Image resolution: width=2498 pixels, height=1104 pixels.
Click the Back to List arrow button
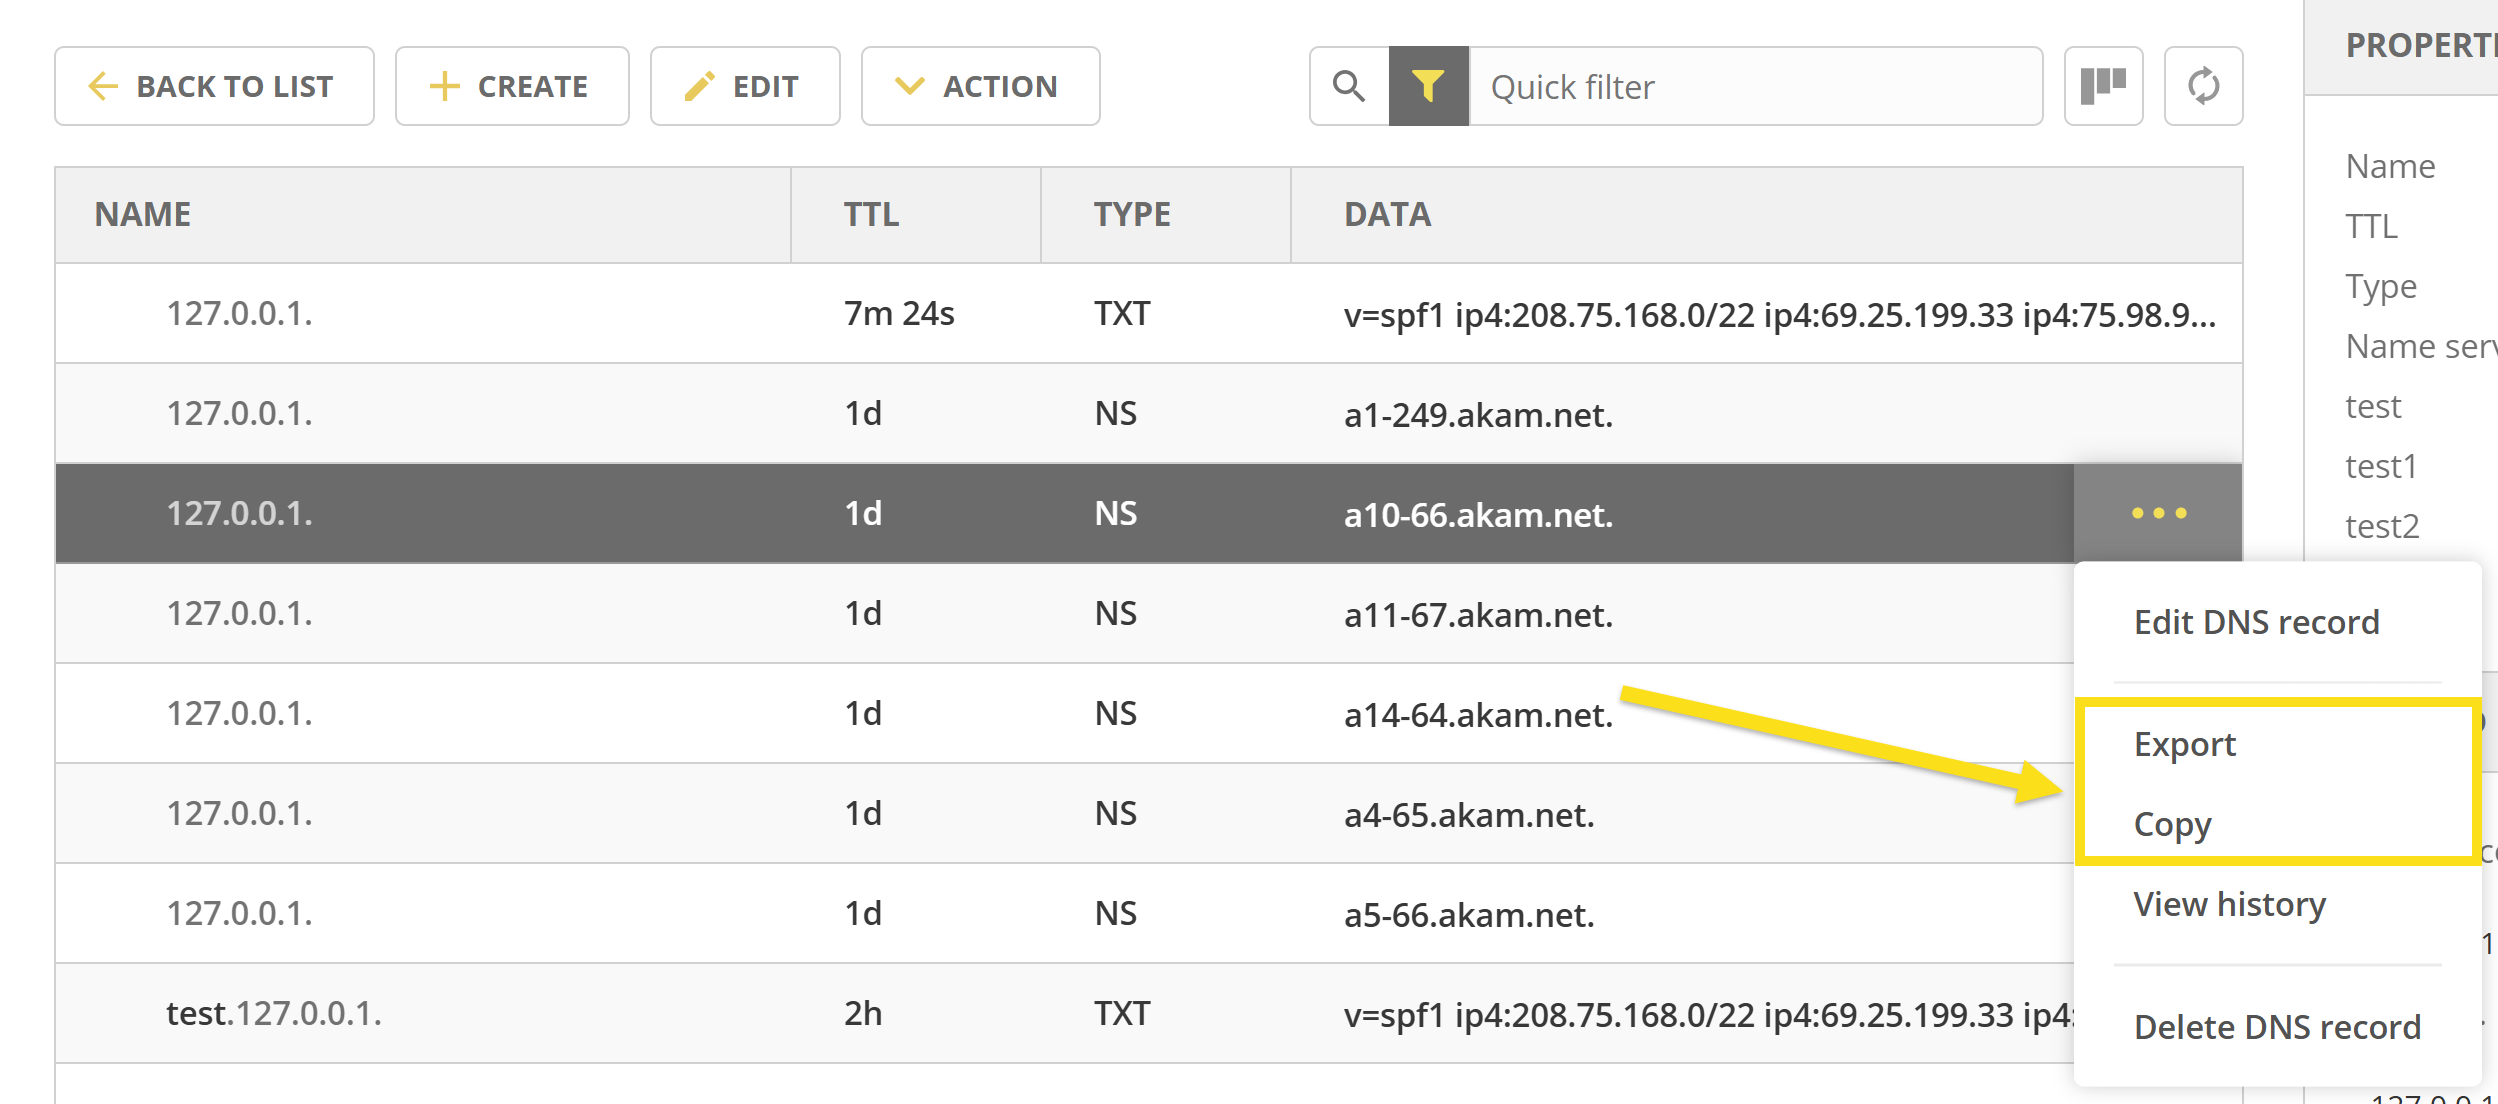(214, 86)
